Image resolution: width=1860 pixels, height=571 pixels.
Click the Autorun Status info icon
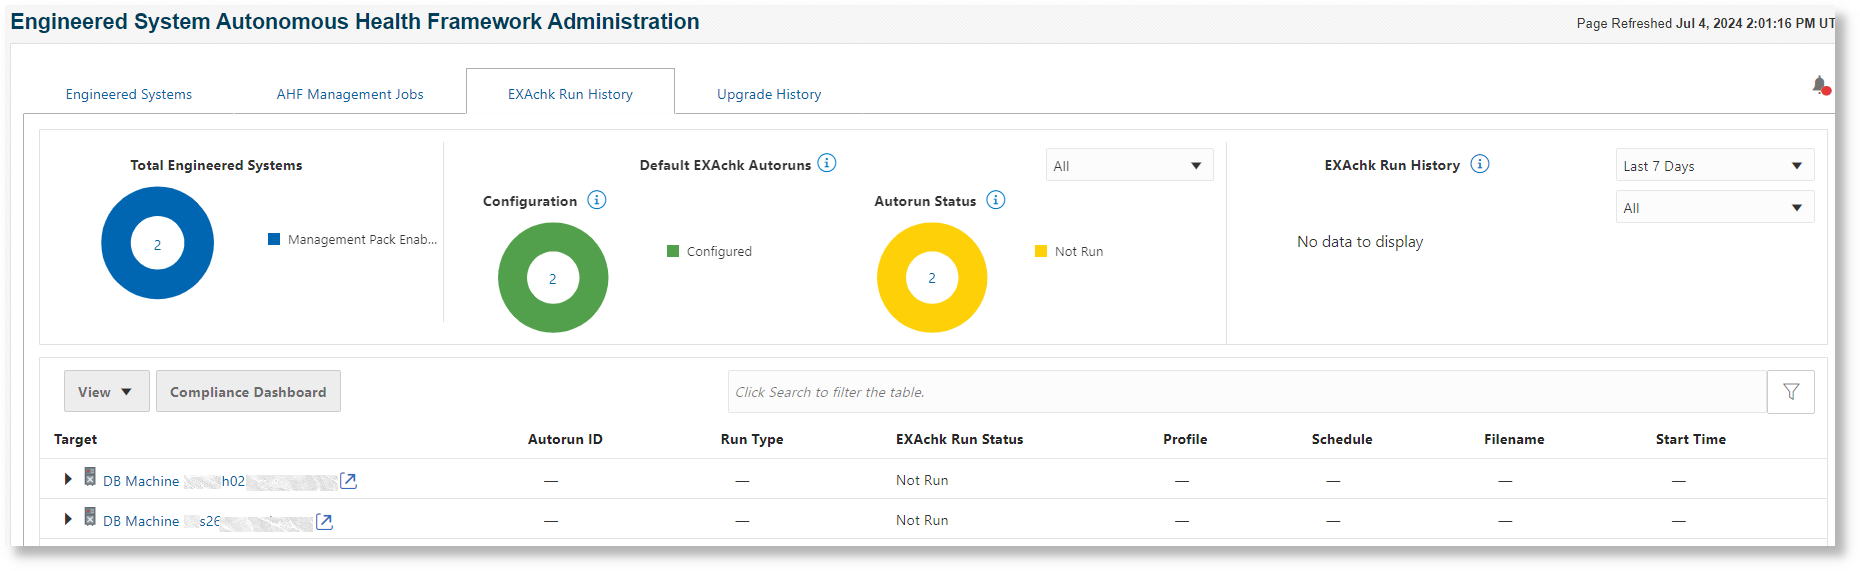[x=996, y=200]
